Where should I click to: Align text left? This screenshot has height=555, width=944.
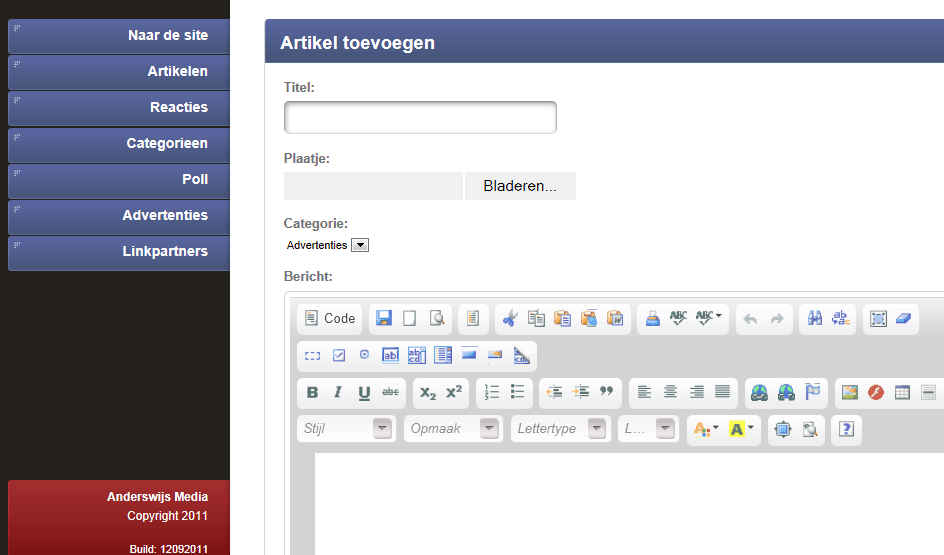[644, 392]
